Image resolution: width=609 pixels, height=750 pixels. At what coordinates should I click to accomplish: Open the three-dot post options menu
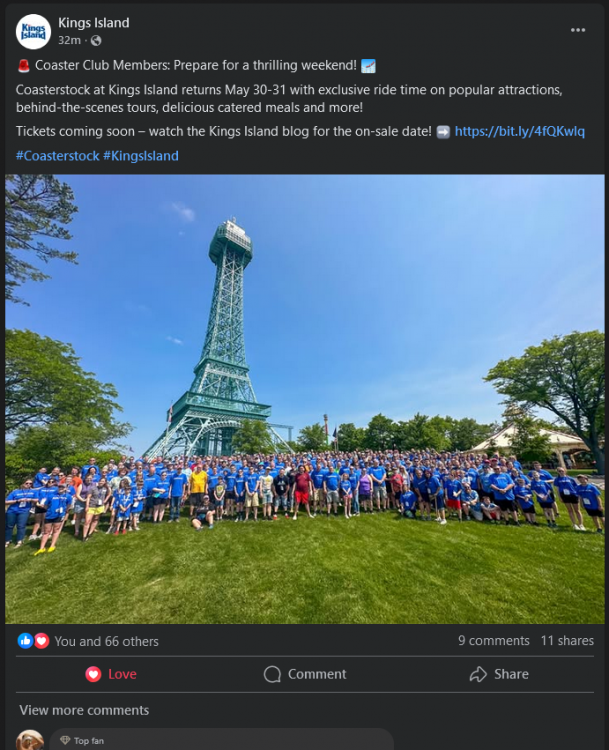(577, 30)
